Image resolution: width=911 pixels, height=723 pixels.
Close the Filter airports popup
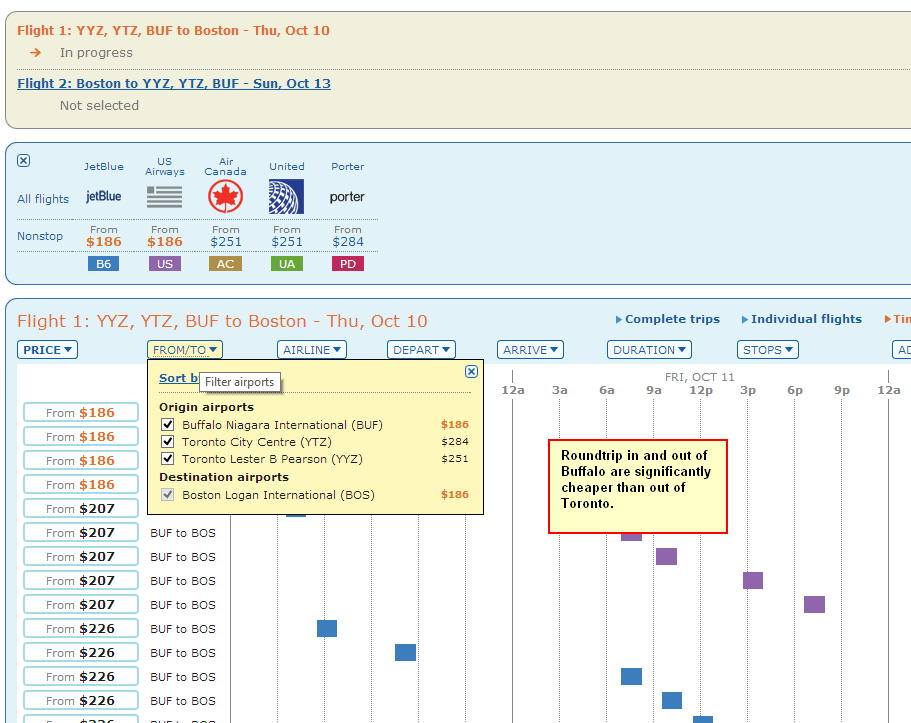point(471,371)
